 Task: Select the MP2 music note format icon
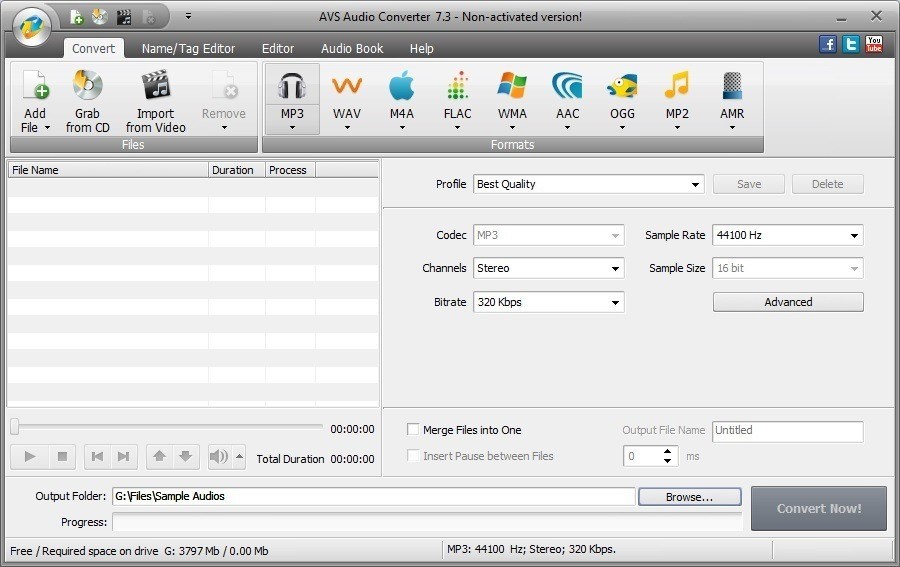(x=677, y=86)
